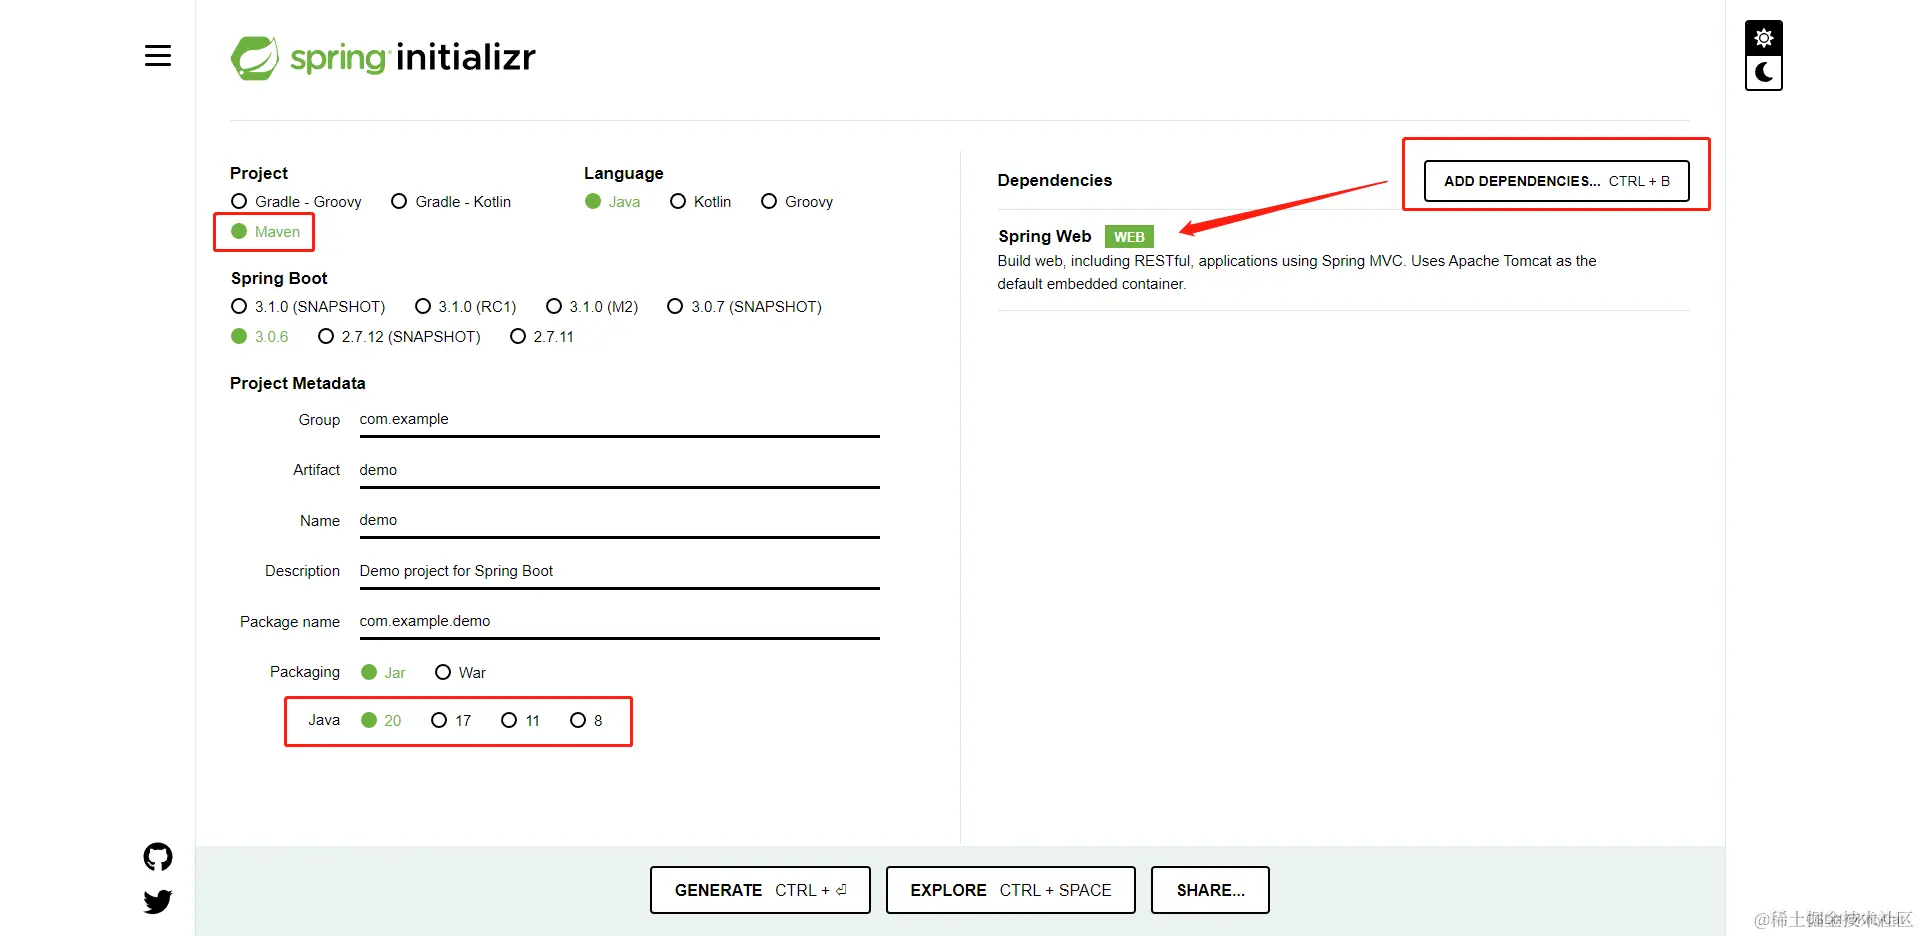Click the Project heading
The width and height of the screenshot is (1920, 936).
click(259, 173)
